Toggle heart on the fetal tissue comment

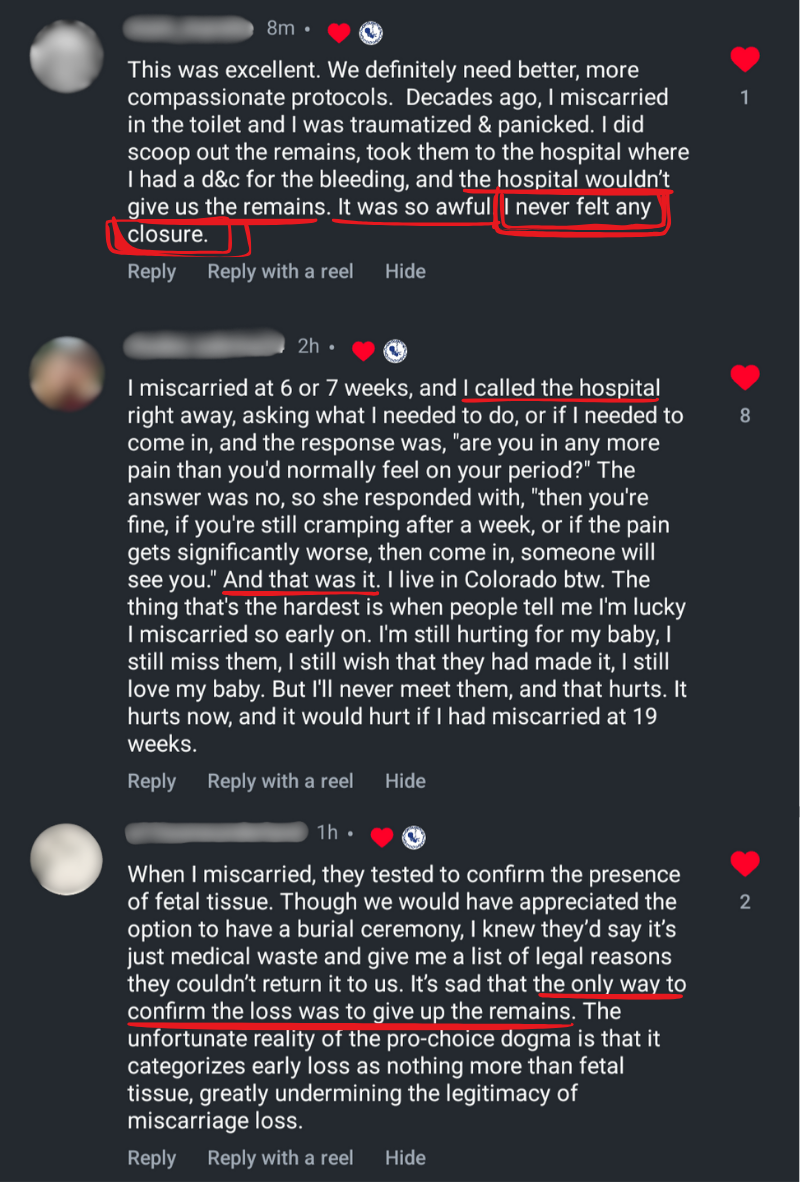[x=745, y=863]
